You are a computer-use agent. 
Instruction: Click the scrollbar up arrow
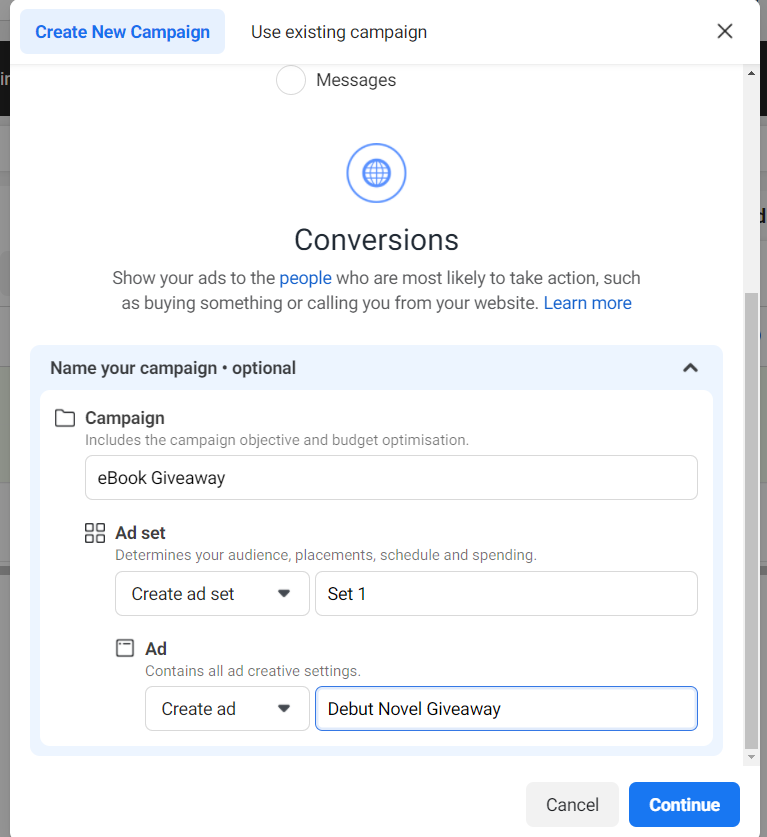tap(752, 73)
